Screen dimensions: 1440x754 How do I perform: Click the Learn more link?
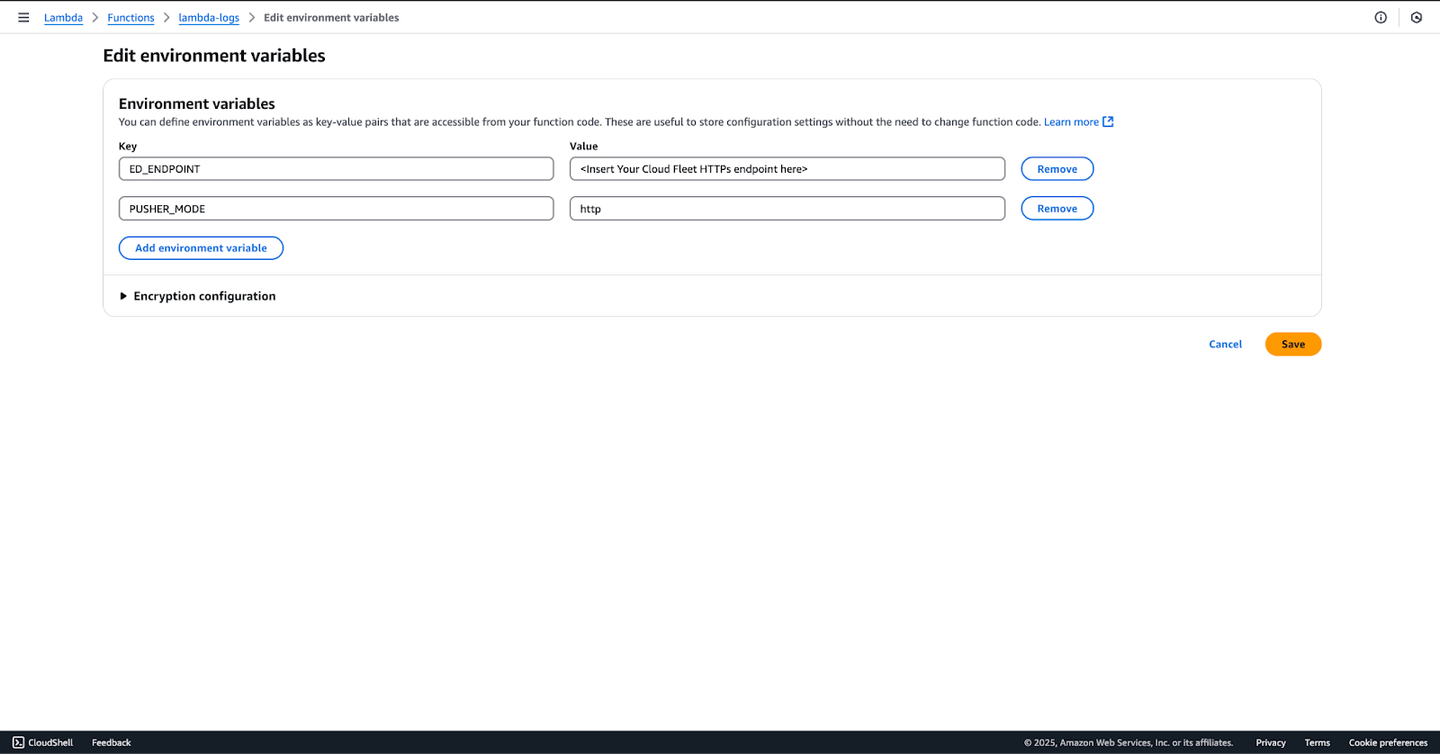pyautogui.click(x=1071, y=122)
